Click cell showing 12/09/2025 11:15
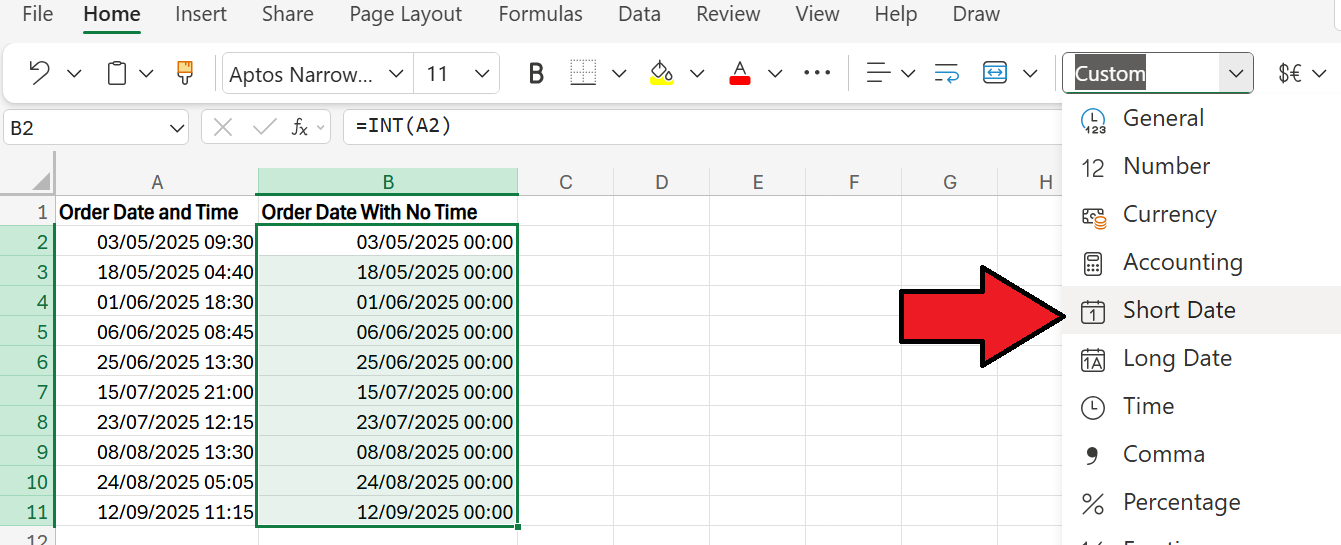This screenshot has height=545, width=1341. click(157, 512)
